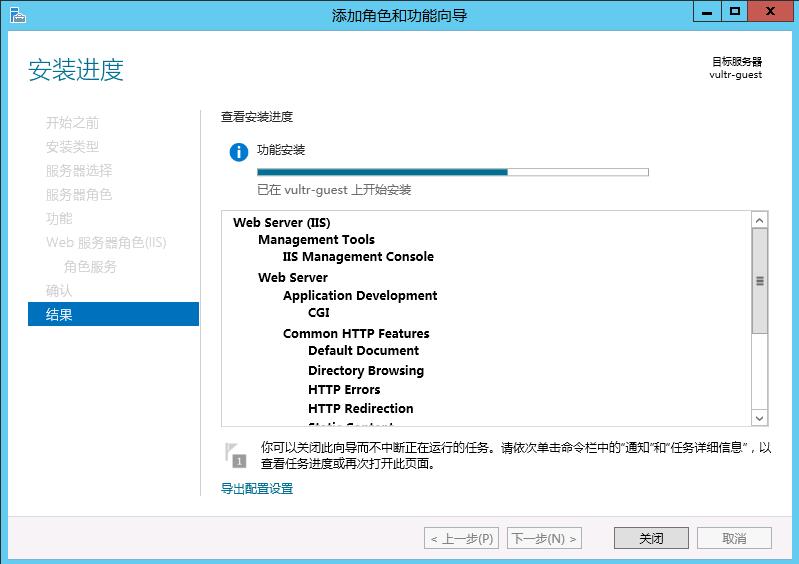Screen dimensions: 799x564
Task: Click HTTP Redirection entry
Action: [x=360, y=409]
